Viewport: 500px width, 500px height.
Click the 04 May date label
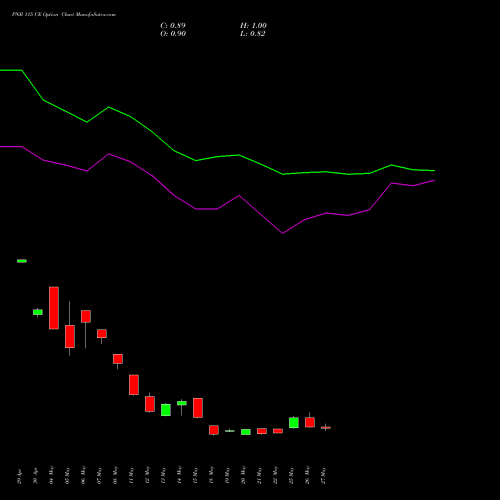pos(52,476)
